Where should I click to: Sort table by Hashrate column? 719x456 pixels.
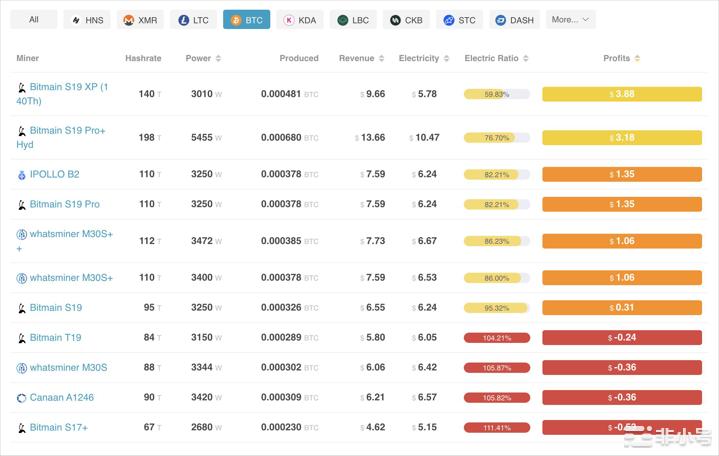point(143,58)
